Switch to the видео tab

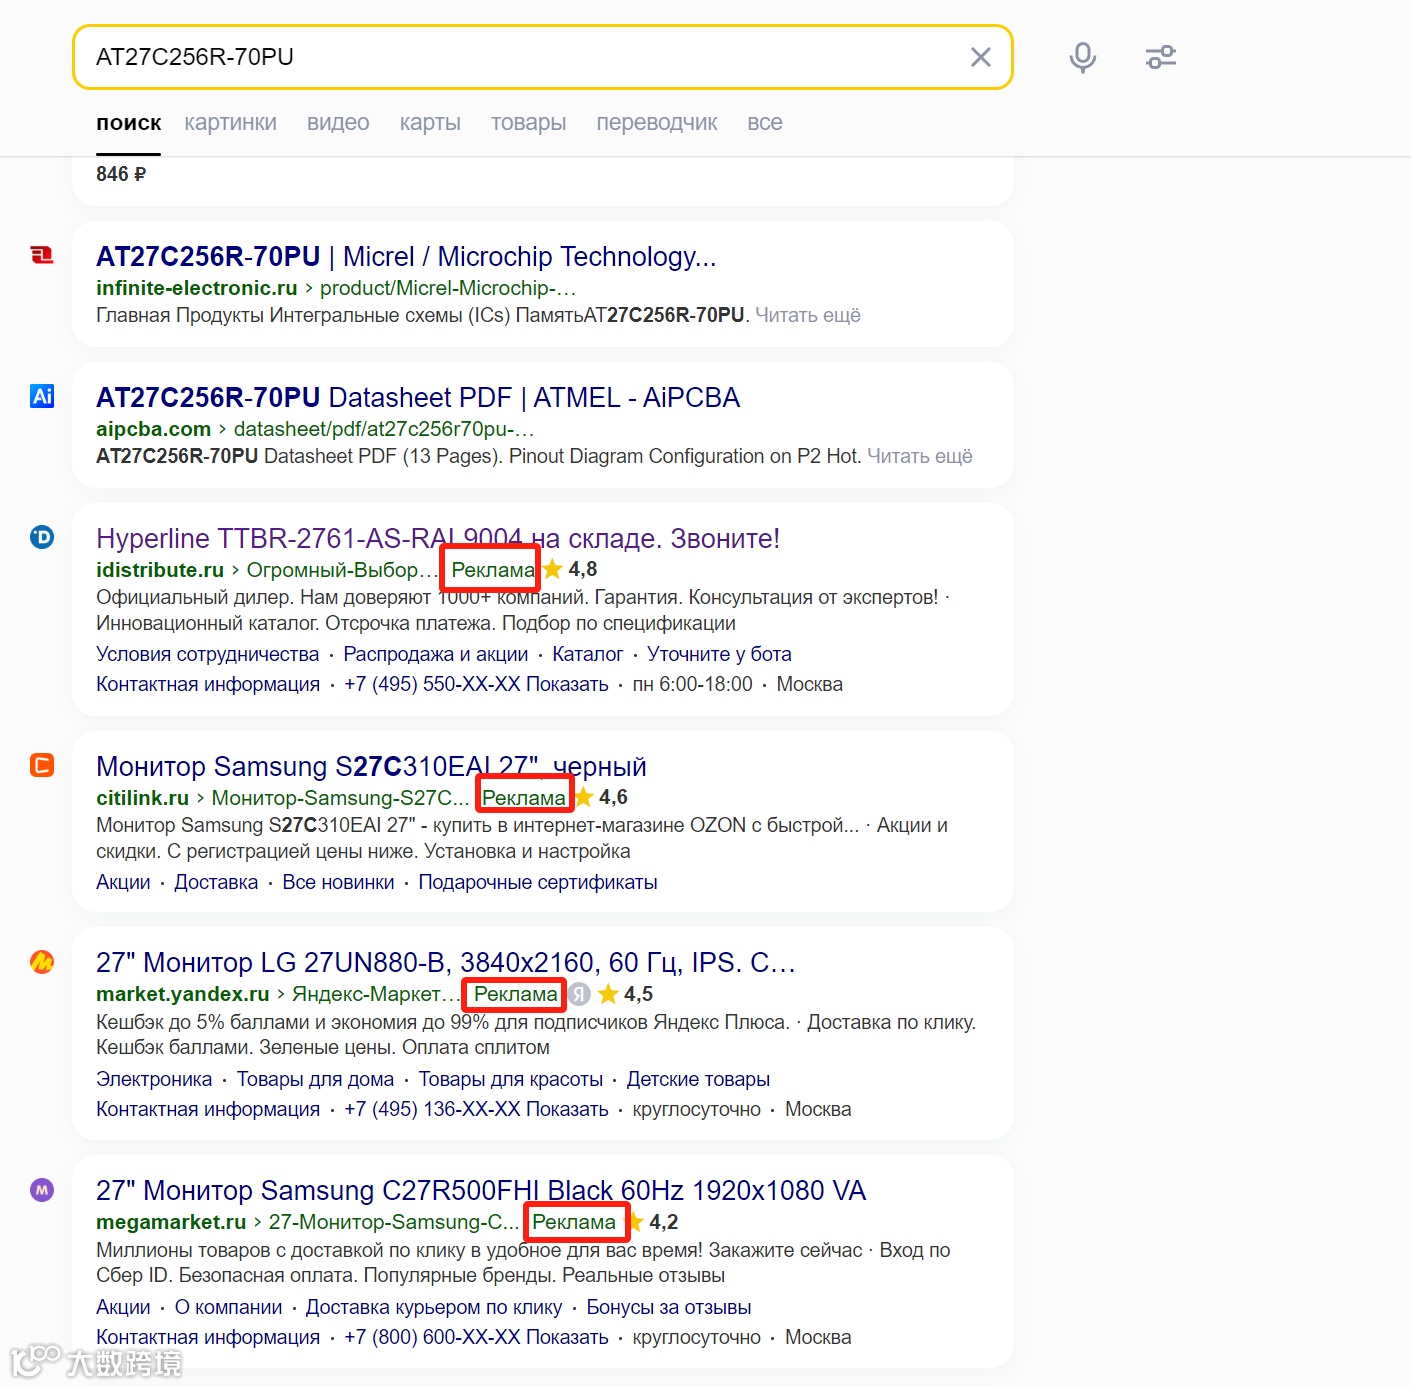(338, 123)
